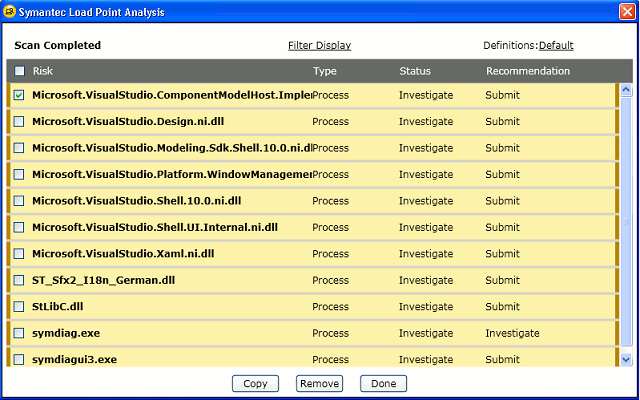Click the Submit recommendation for symdiagui3.exe
The width and height of the screenshot is (640, 400).
pyautogui.click(x=502, y=360)
